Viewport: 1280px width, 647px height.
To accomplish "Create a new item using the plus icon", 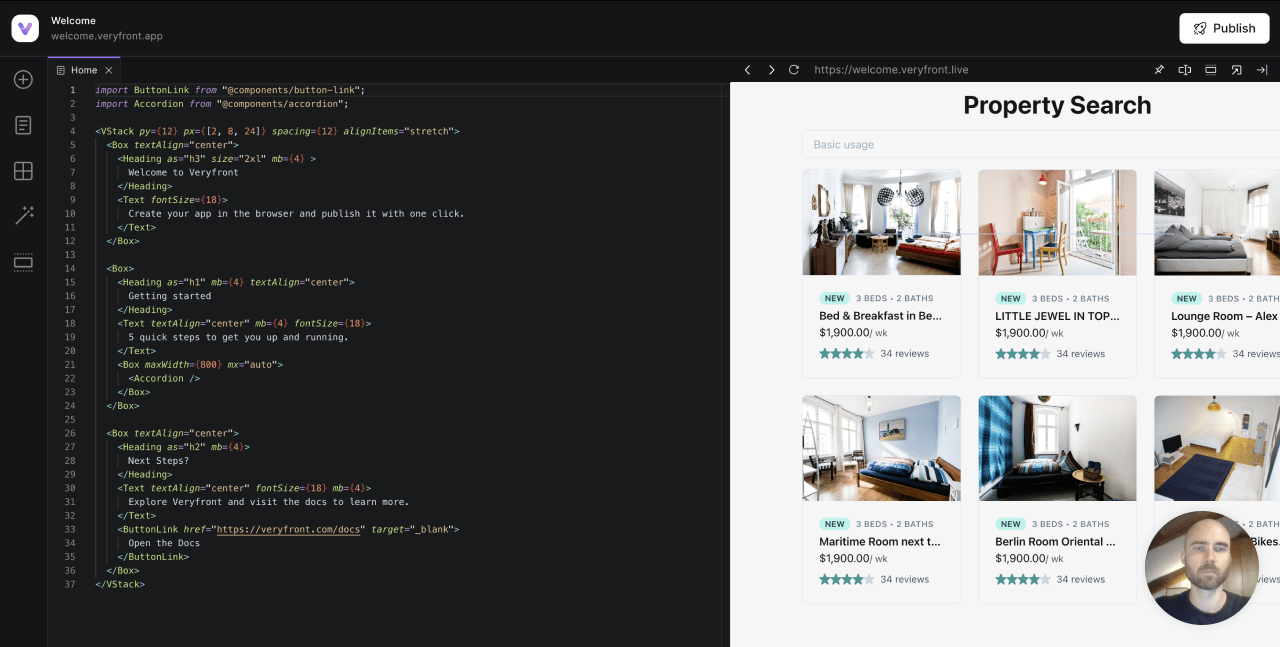I will click(x=23, y=79).
